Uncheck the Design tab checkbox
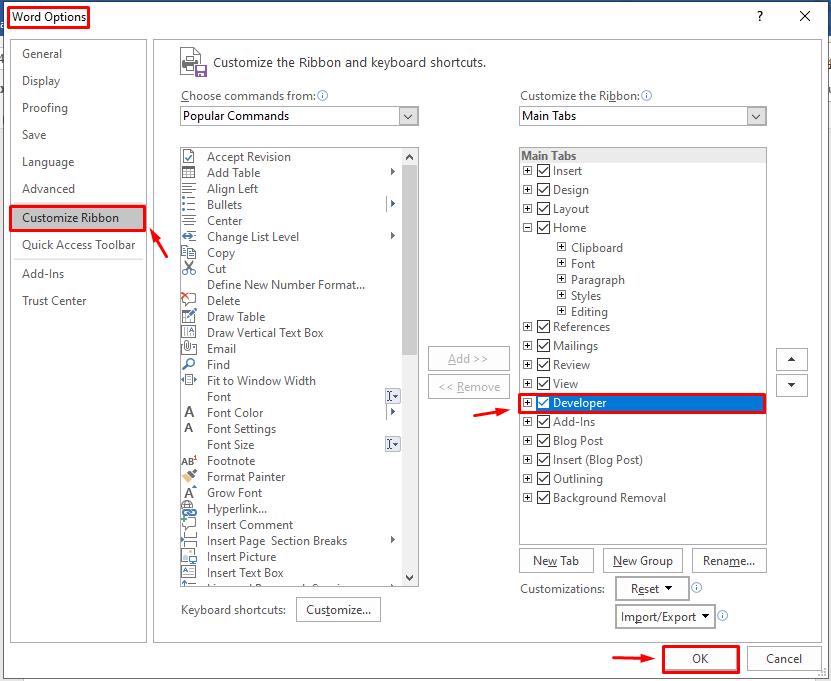 [543, 190]
